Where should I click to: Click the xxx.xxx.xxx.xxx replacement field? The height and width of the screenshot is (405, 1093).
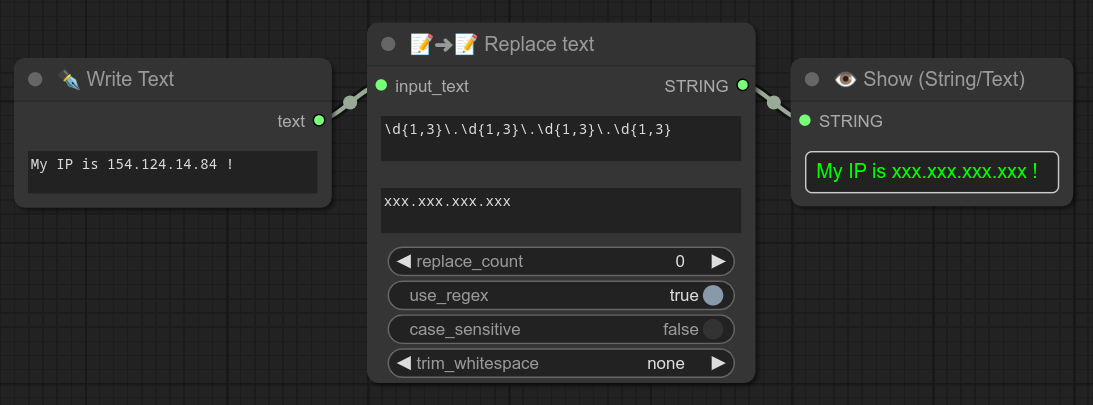click(561, 210)
